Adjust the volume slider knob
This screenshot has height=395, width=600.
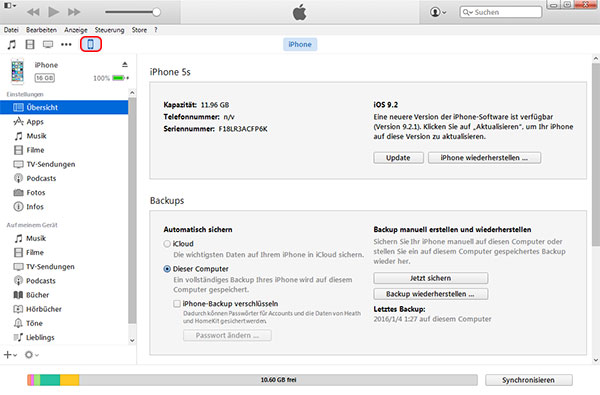156,12
